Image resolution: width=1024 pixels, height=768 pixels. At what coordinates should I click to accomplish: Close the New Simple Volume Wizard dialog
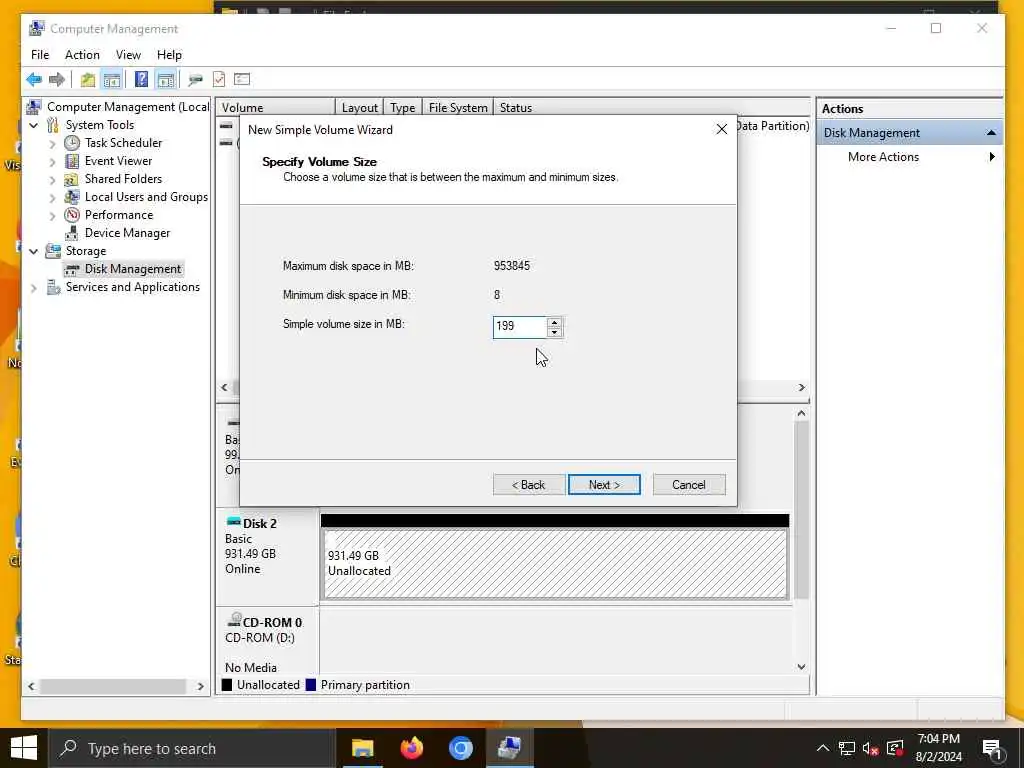tap(722, 129)
